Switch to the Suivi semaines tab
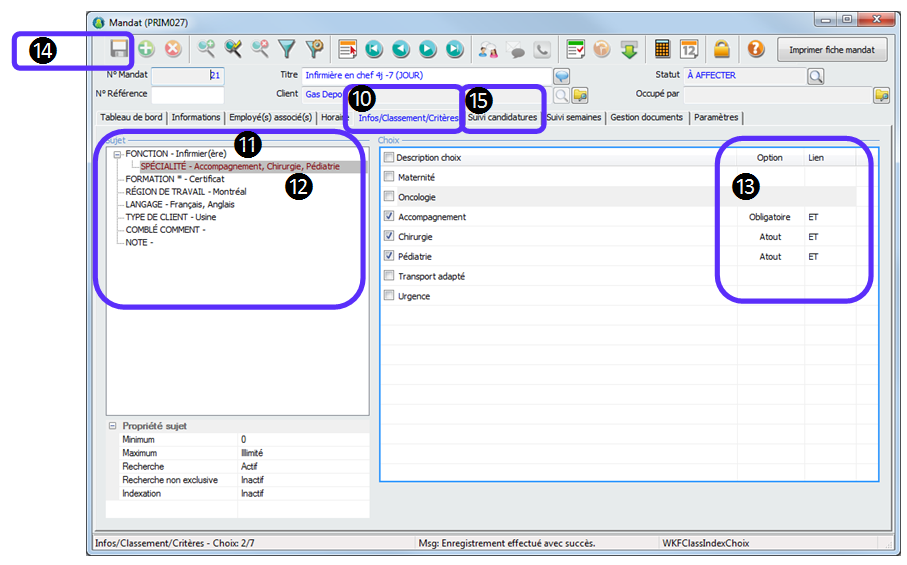Viewport: 907px width, 565px height. click(573, 117)
